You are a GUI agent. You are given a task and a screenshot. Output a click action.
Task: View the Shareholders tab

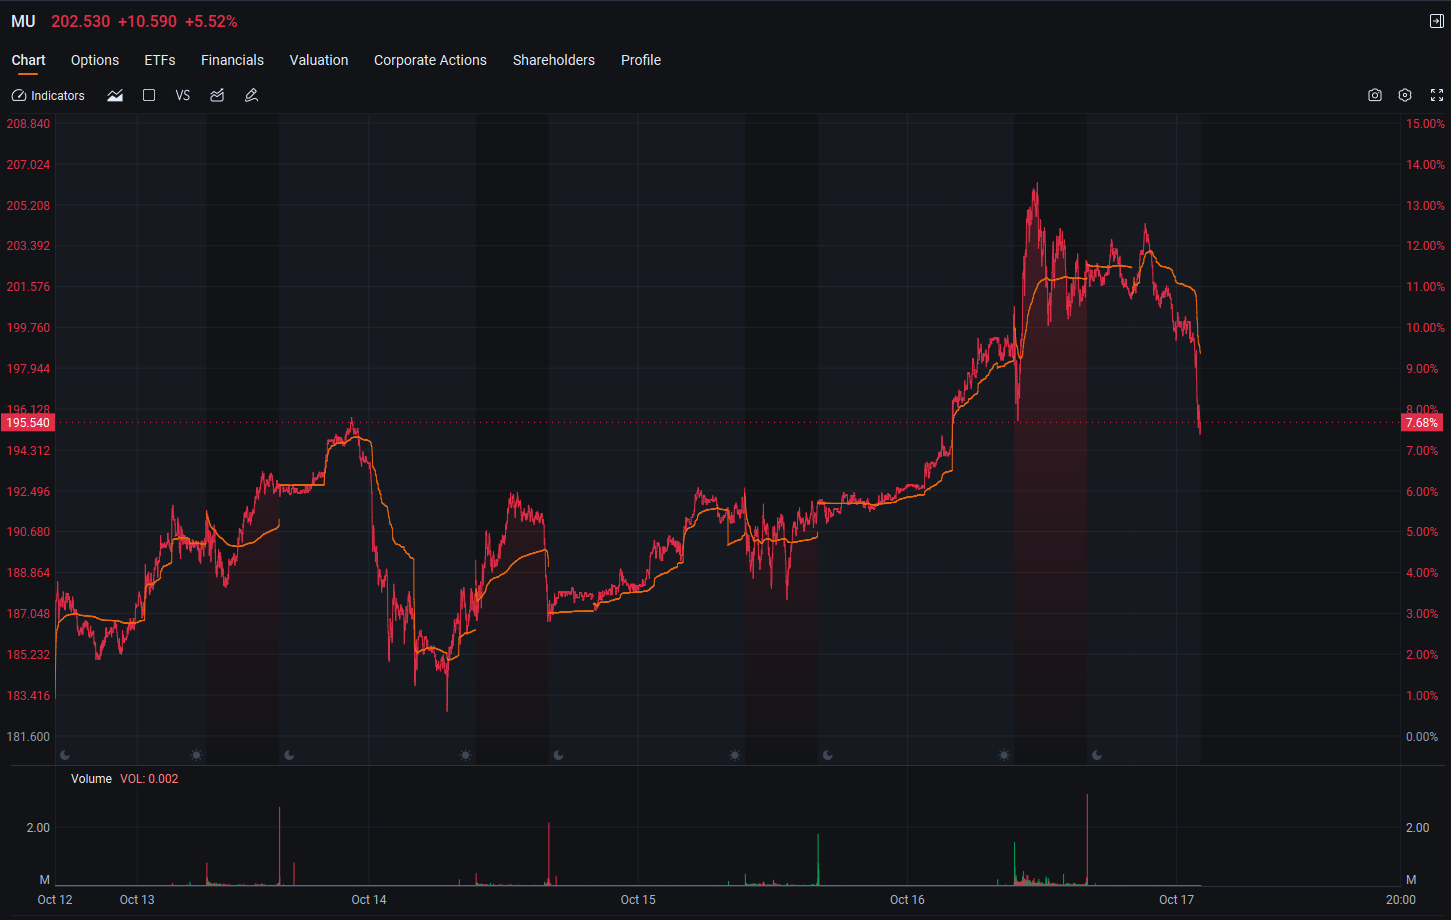[554, 60]
